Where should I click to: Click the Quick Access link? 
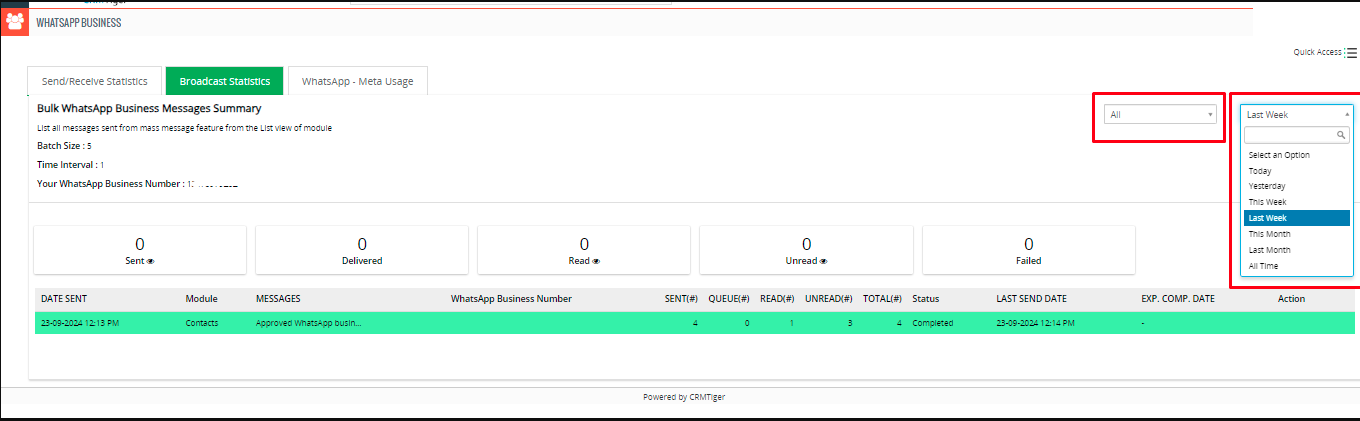[1317, 52]
